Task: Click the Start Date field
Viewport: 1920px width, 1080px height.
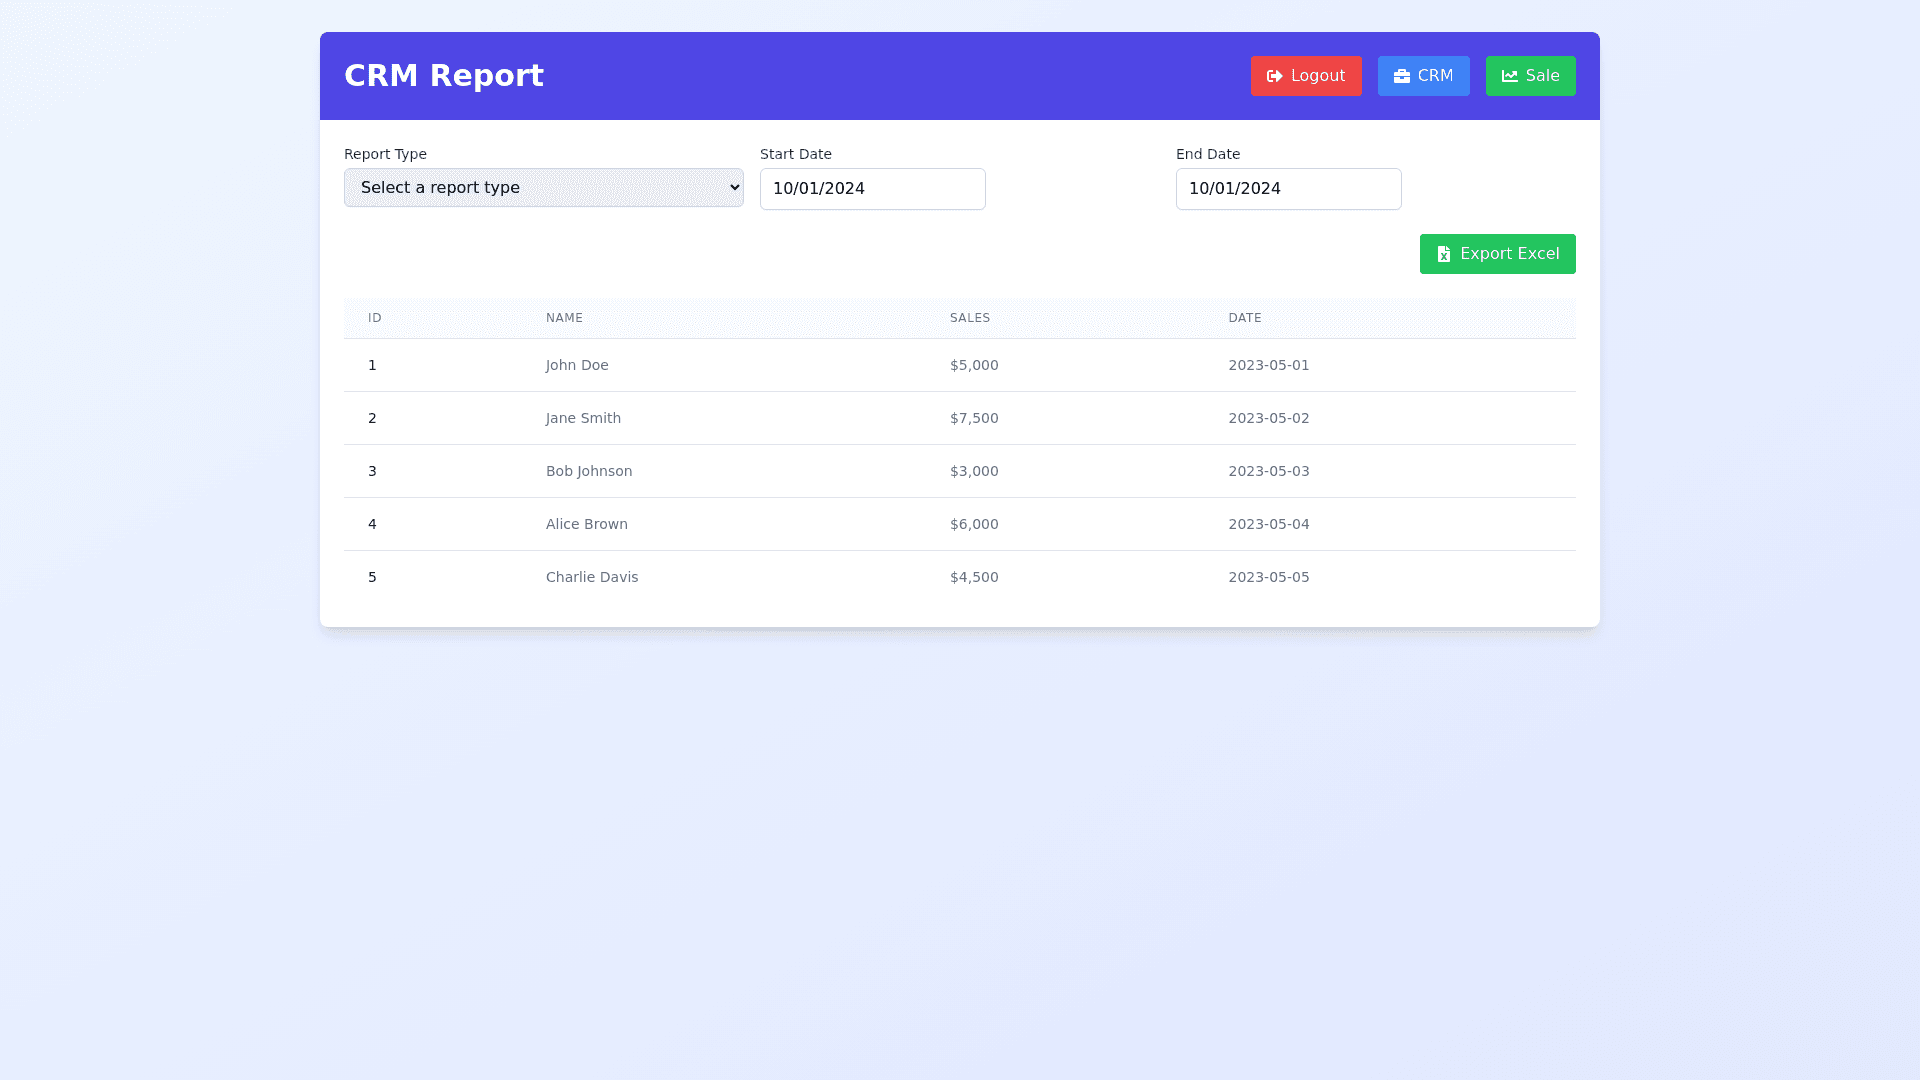Action: point(872,189)
